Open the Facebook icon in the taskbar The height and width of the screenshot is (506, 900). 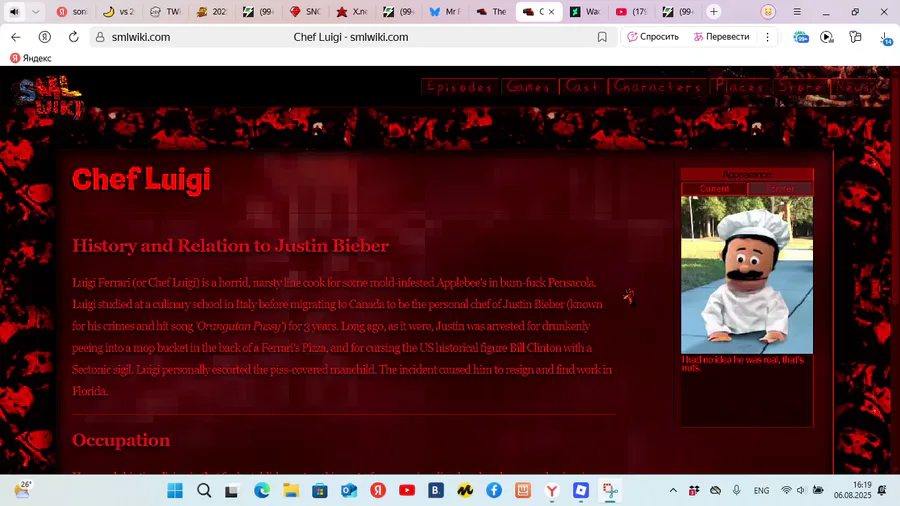(x=494, y=491)
